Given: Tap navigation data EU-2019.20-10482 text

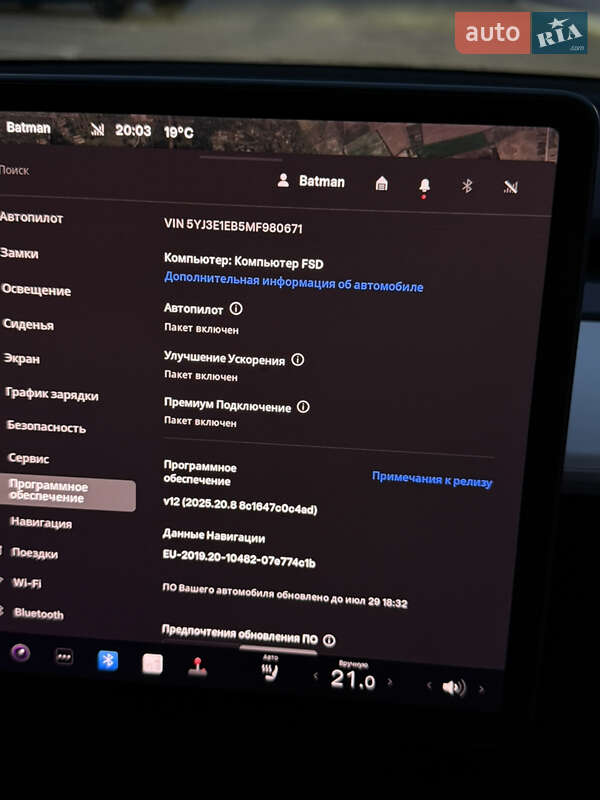Looking at the screenshot, I should [239, 558].
